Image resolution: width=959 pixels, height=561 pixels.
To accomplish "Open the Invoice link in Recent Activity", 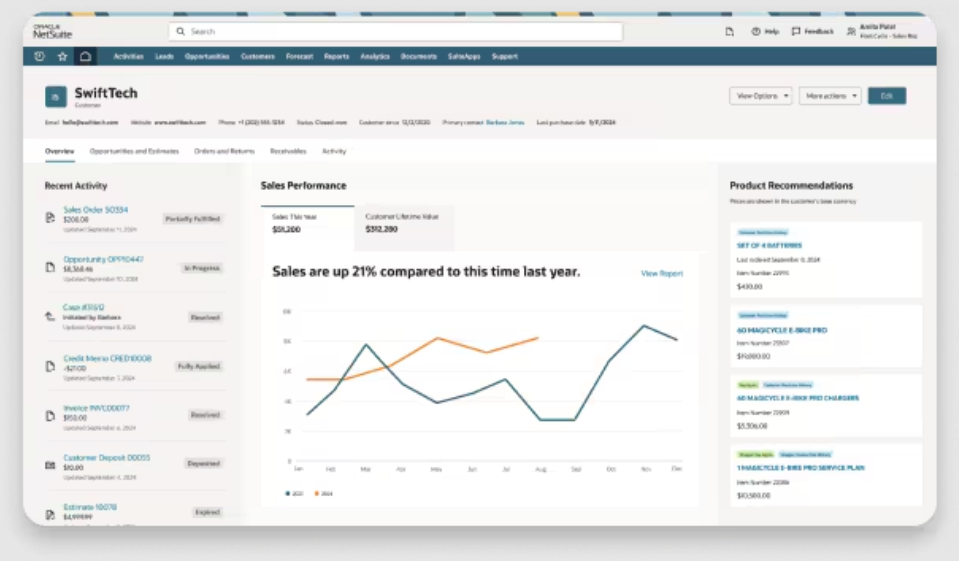I will [97, 408].
